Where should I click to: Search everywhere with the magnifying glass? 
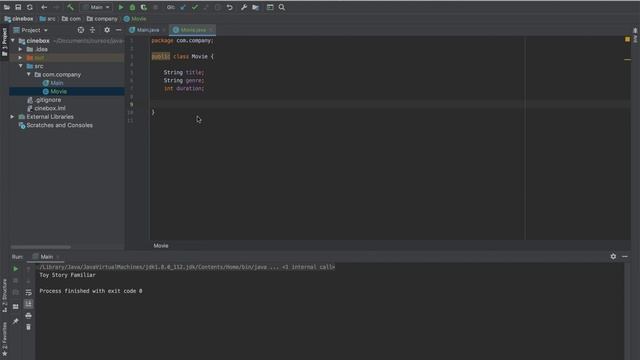pyautogui.click(x=282, y=7)
